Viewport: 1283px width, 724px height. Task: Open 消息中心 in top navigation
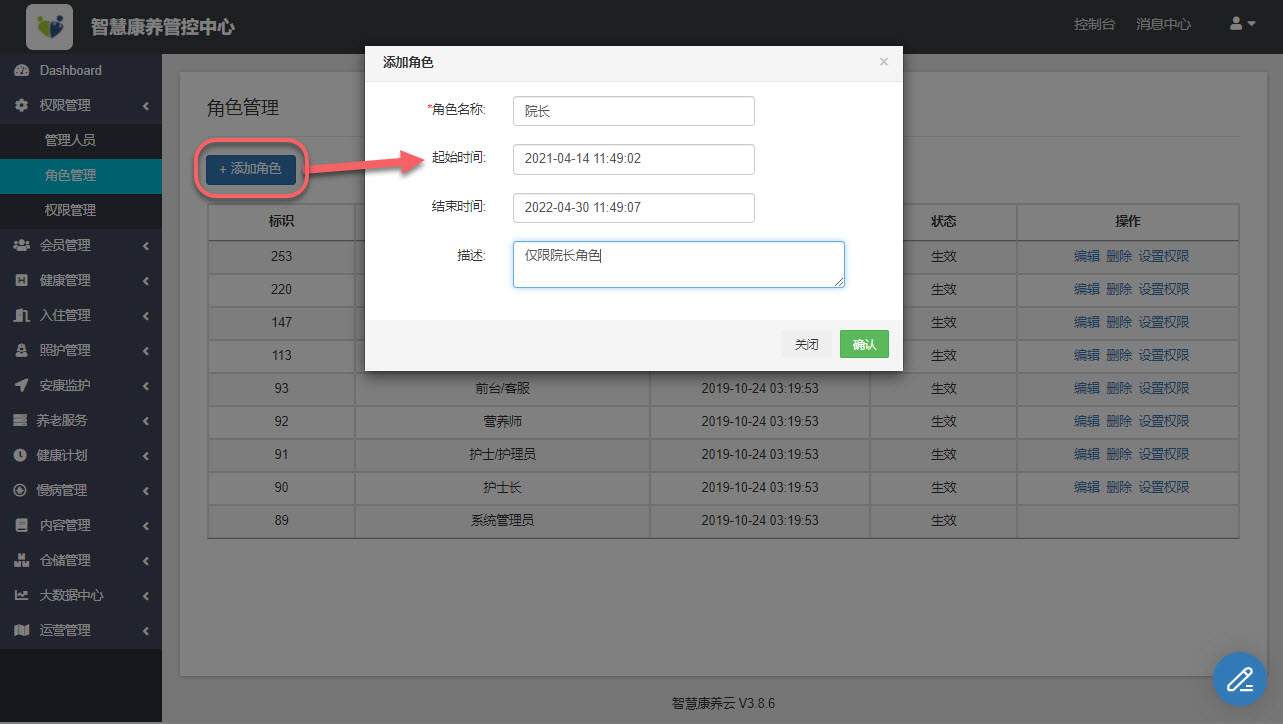click(x=1163, y=24)
